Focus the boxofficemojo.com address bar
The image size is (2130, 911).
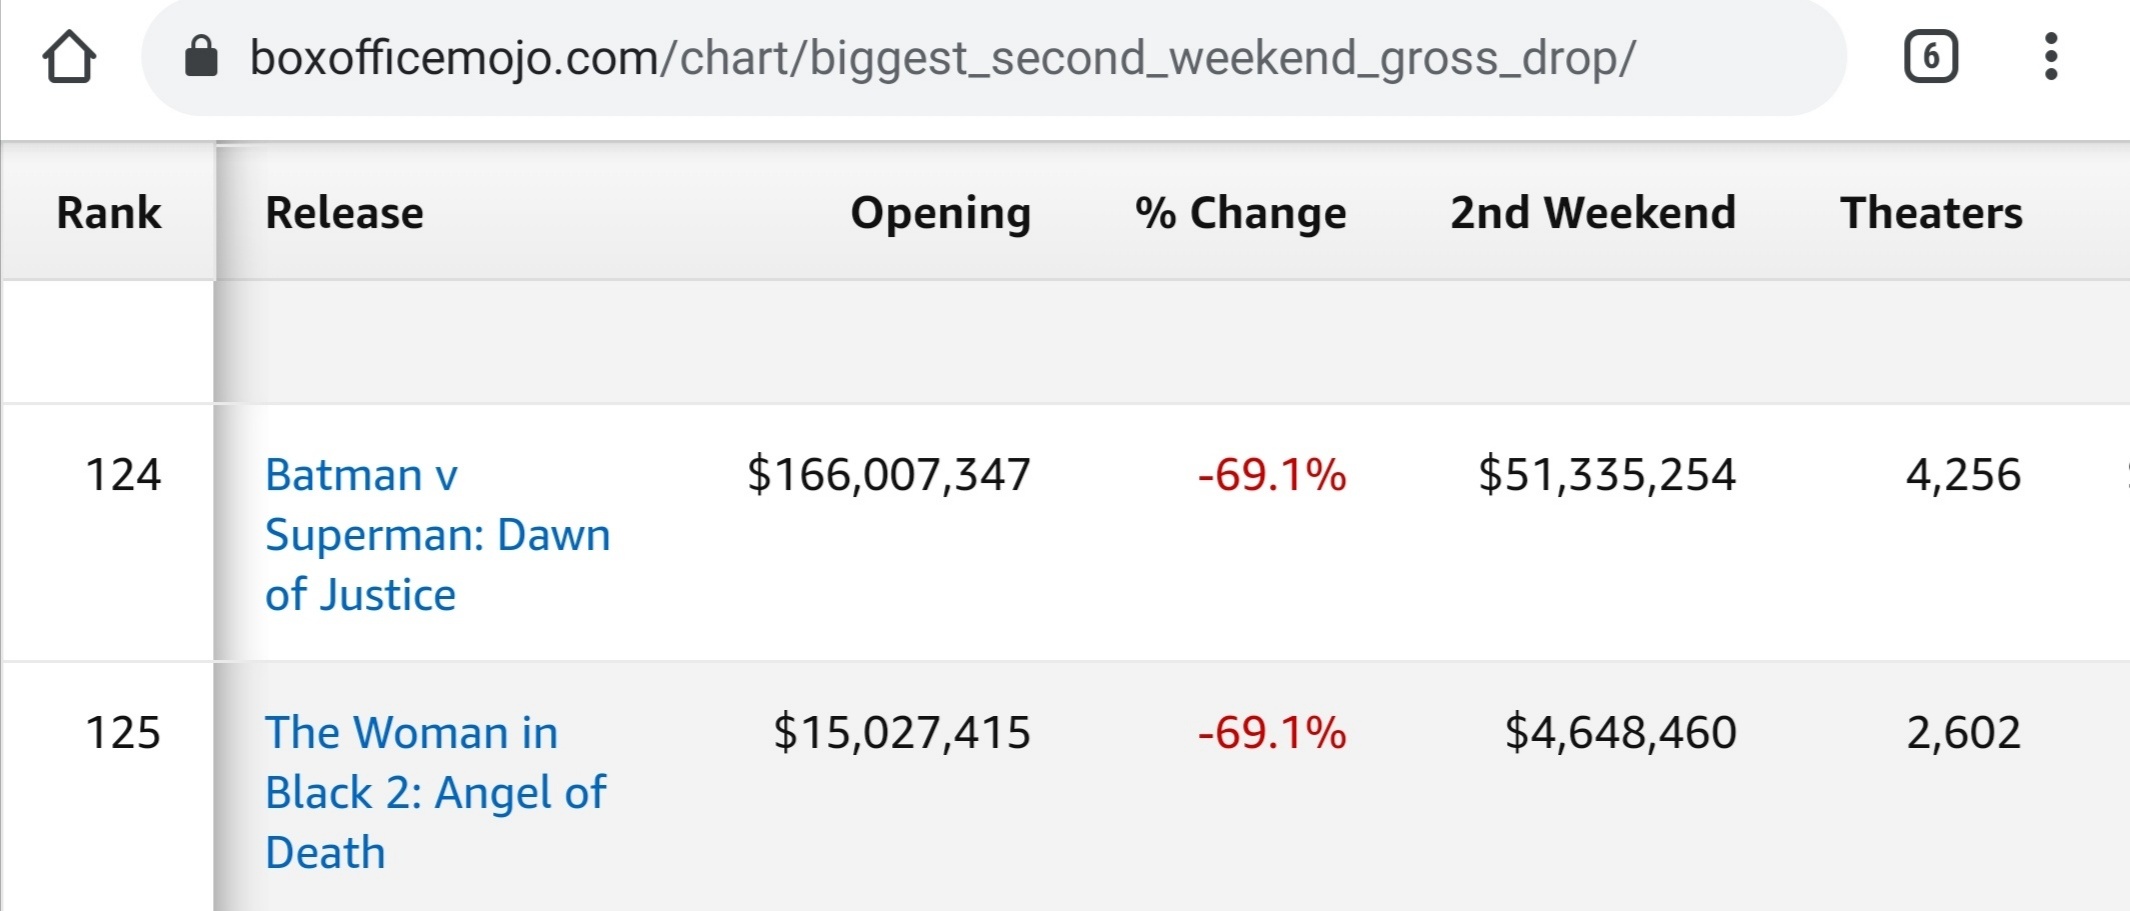click(993, 57)
